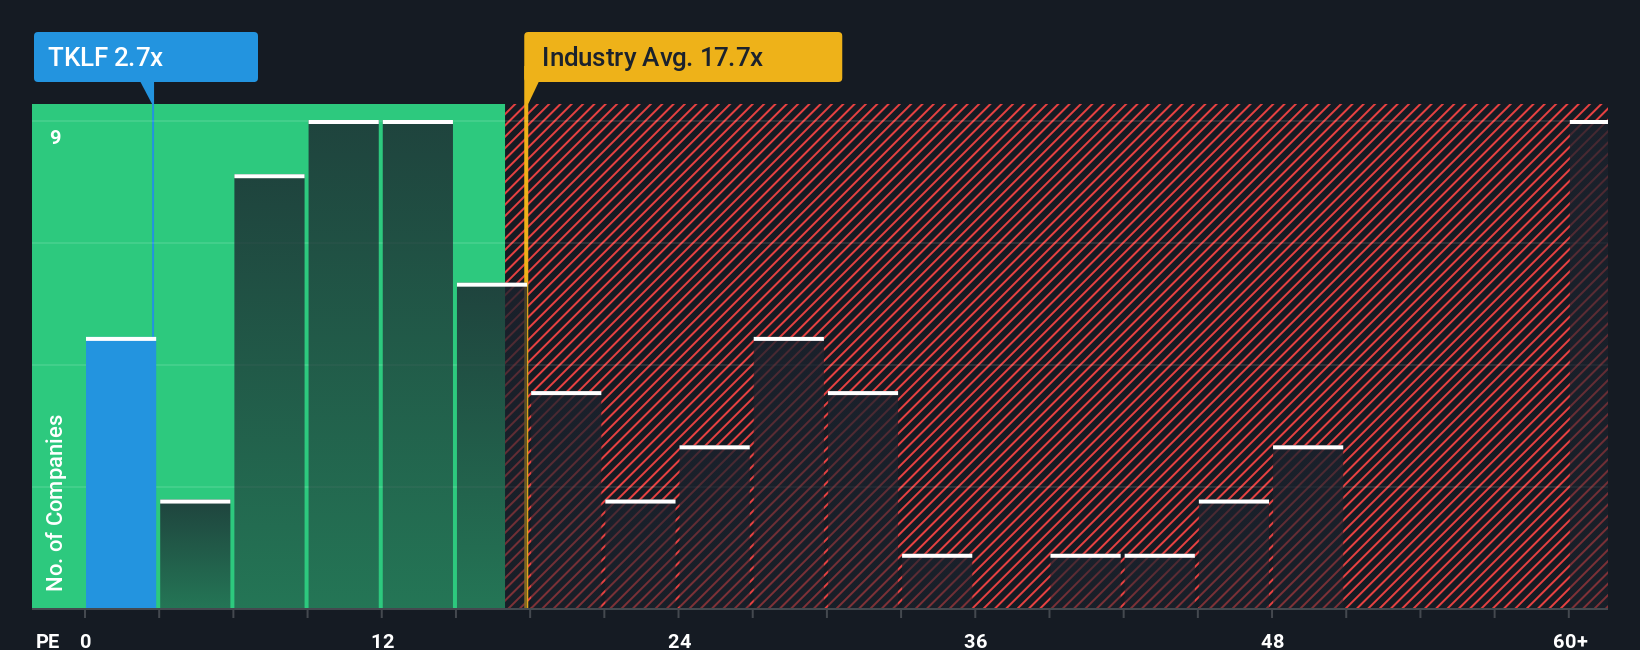
Task: Click the TKLF 2.7x label
Action: 146,57
